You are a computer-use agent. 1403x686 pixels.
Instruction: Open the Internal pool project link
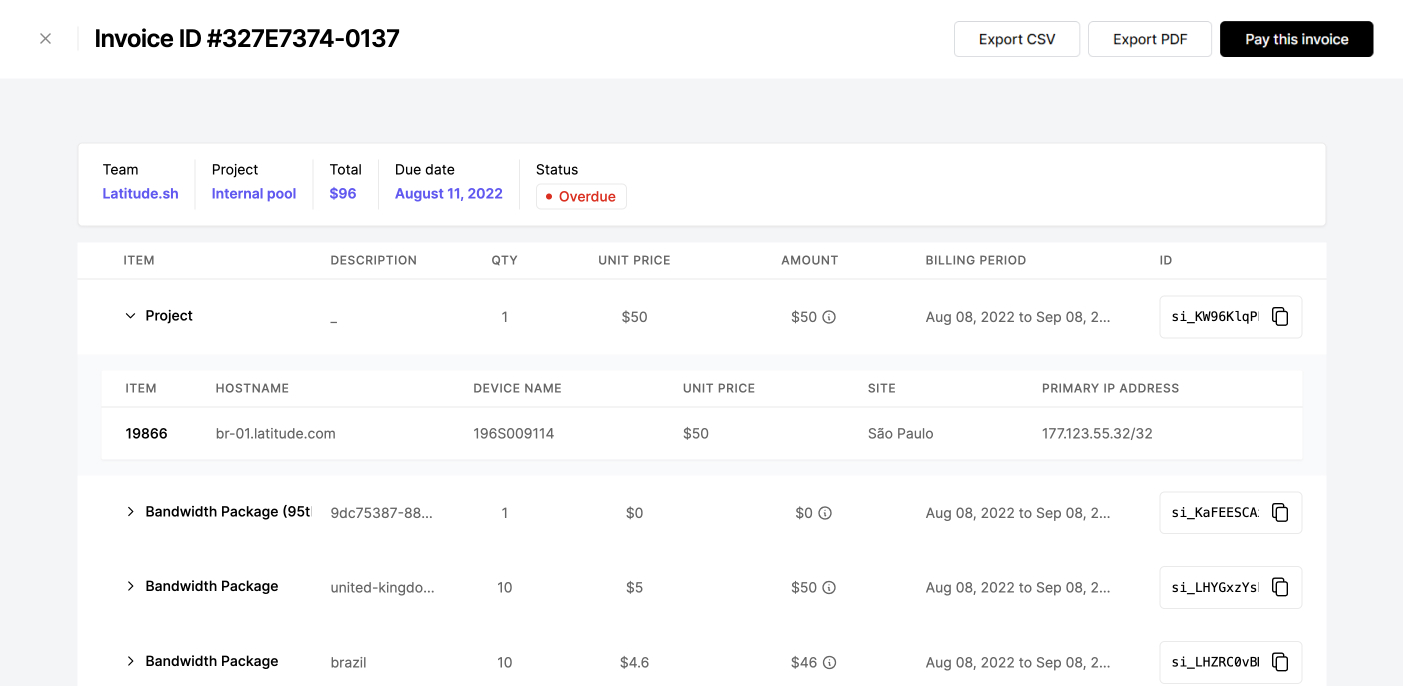254,194
